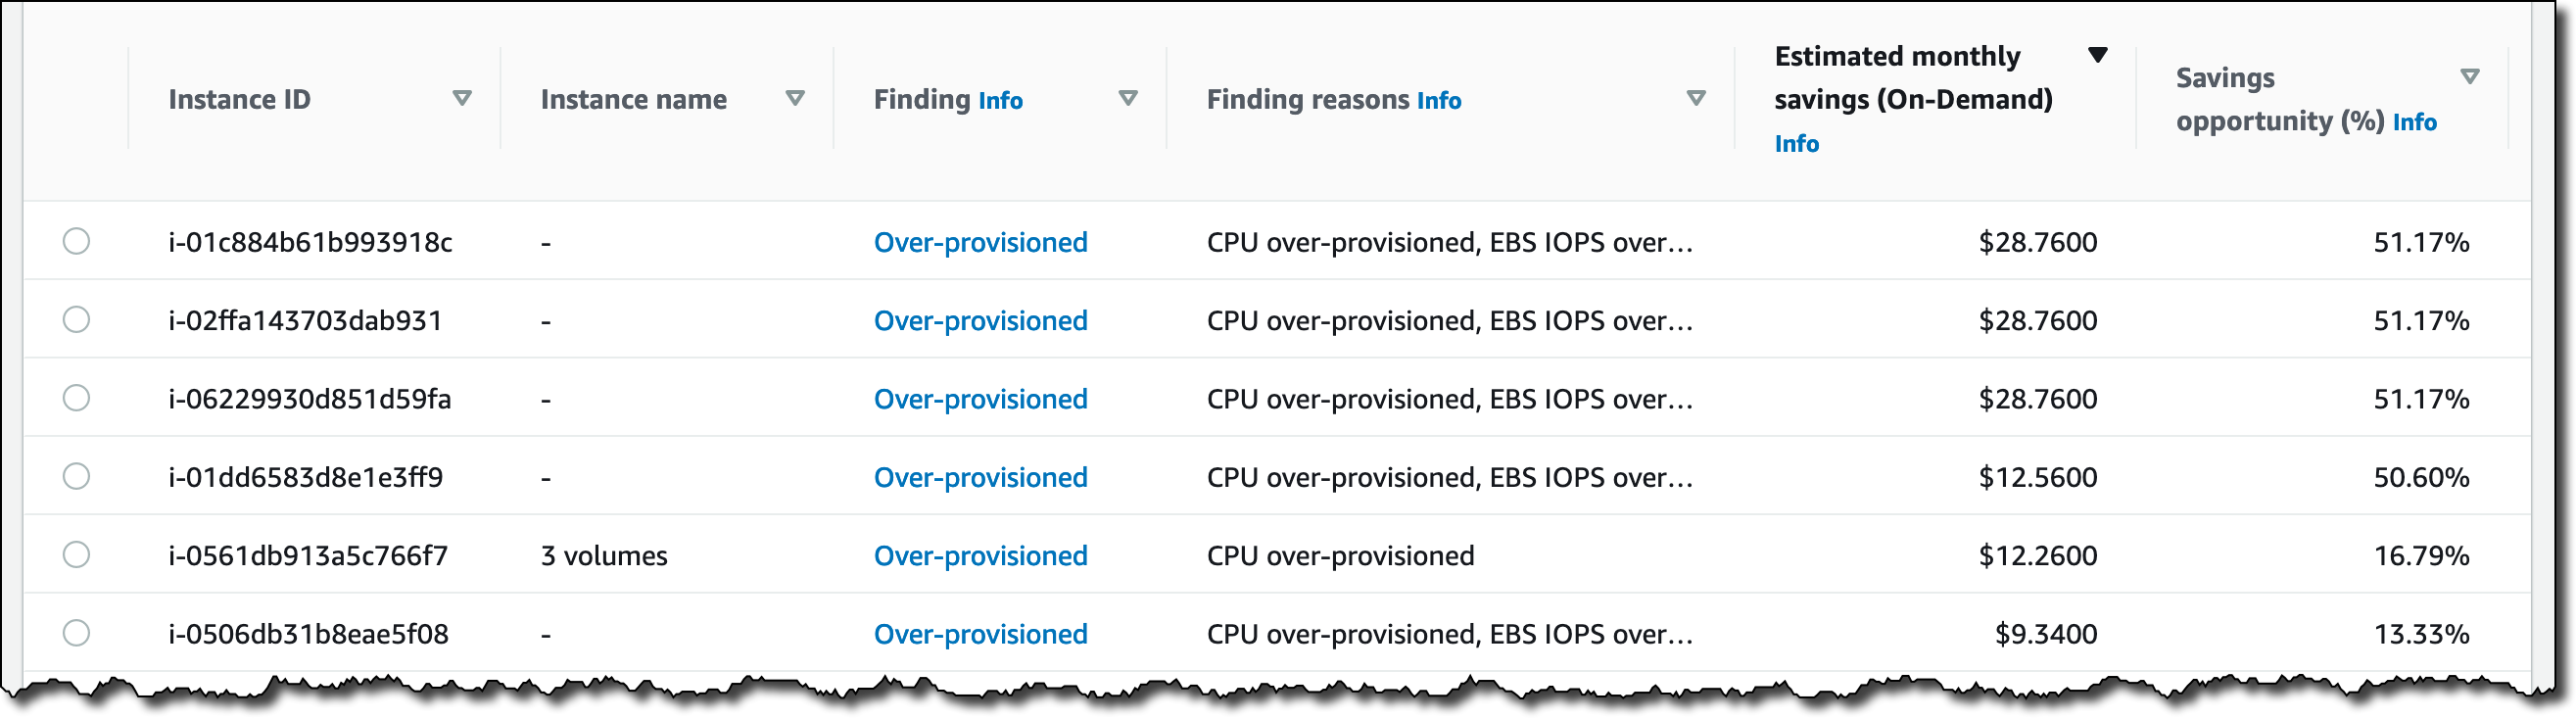Screen dimensions: 2576x719
Task: Sort by Finding column arrow
Action: pos(1128,98)
